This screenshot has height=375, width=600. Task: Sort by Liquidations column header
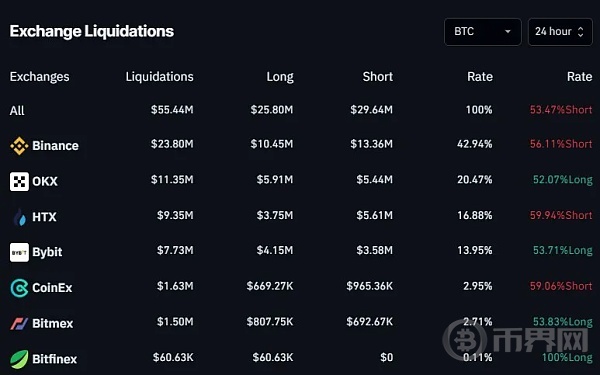click(160, 77)
